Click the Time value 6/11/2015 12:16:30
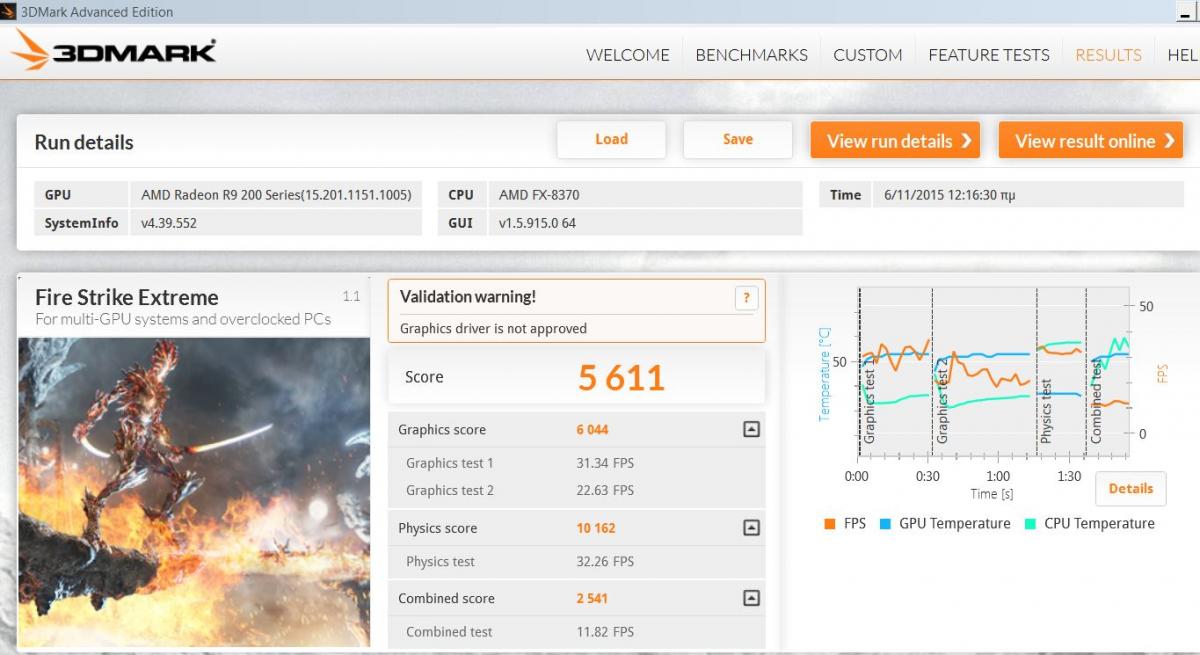This screenshot has width=1200, height=655. pyautogui.click(x=949, y=195)
